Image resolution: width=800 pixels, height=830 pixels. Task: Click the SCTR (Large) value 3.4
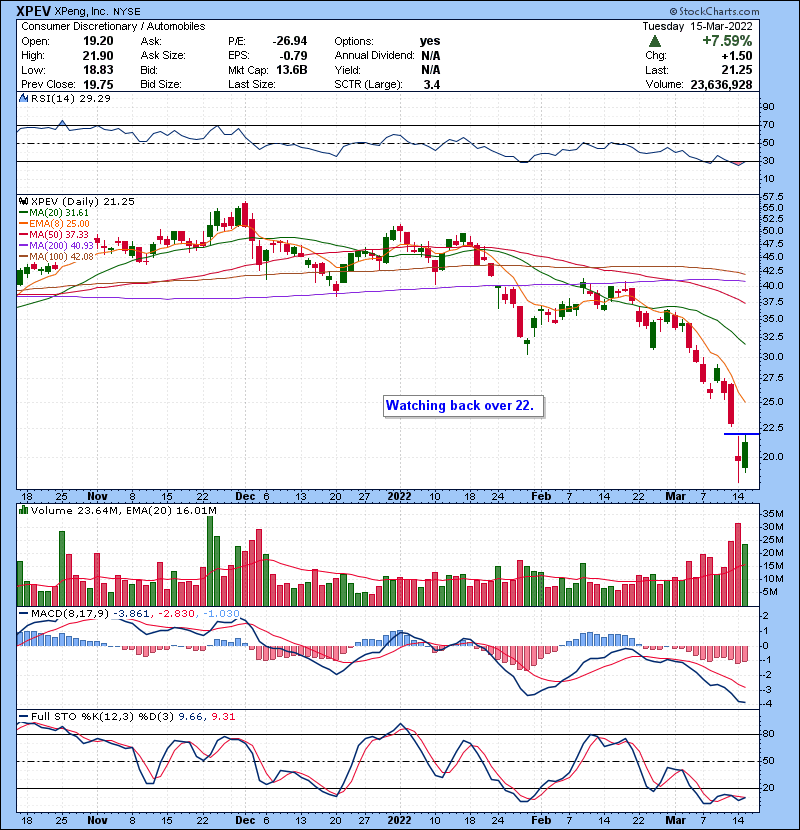point(432,85)
